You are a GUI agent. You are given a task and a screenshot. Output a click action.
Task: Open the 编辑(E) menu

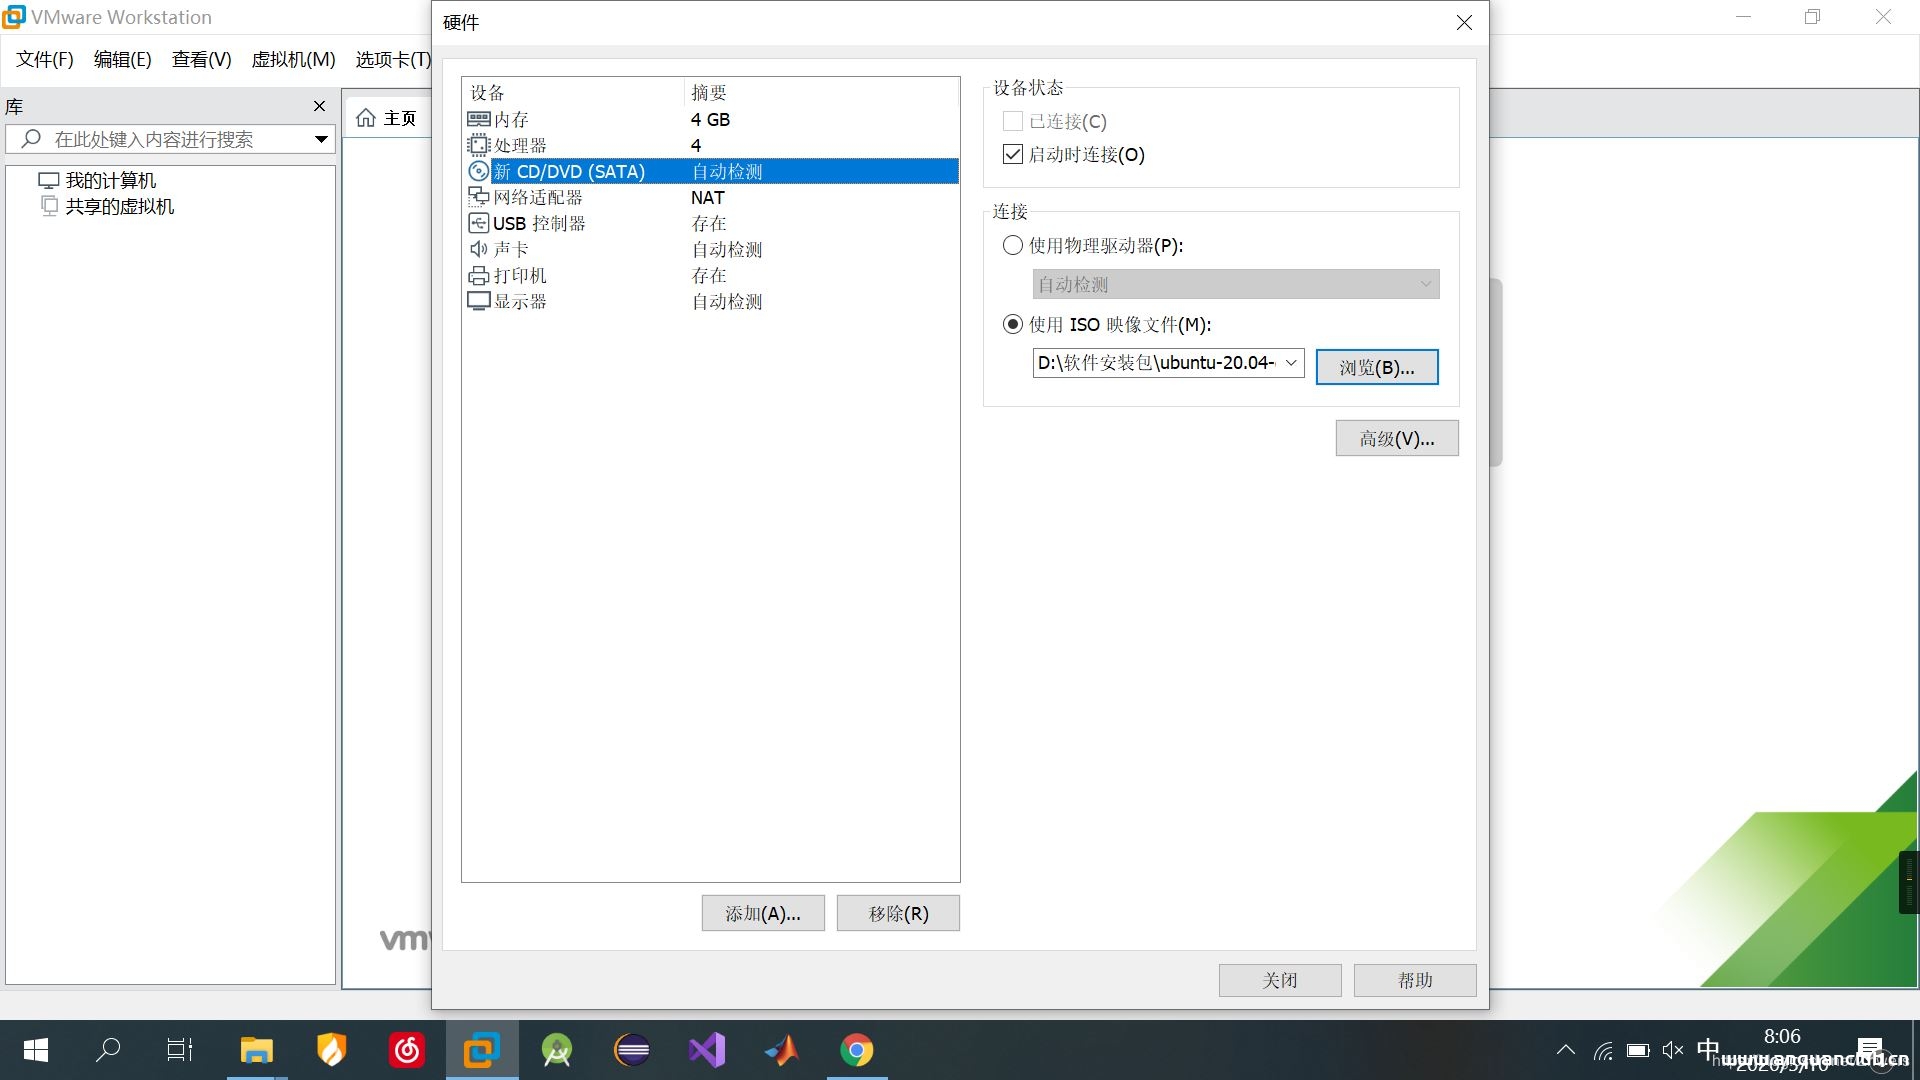pyautogui.click(x=122, y=60)
